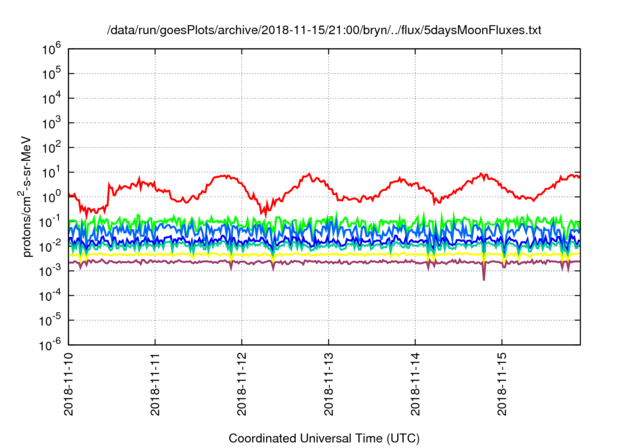Click the 10^-4 y-axis tick label
This screenshot has height=448, width=640.
point(50,296)
